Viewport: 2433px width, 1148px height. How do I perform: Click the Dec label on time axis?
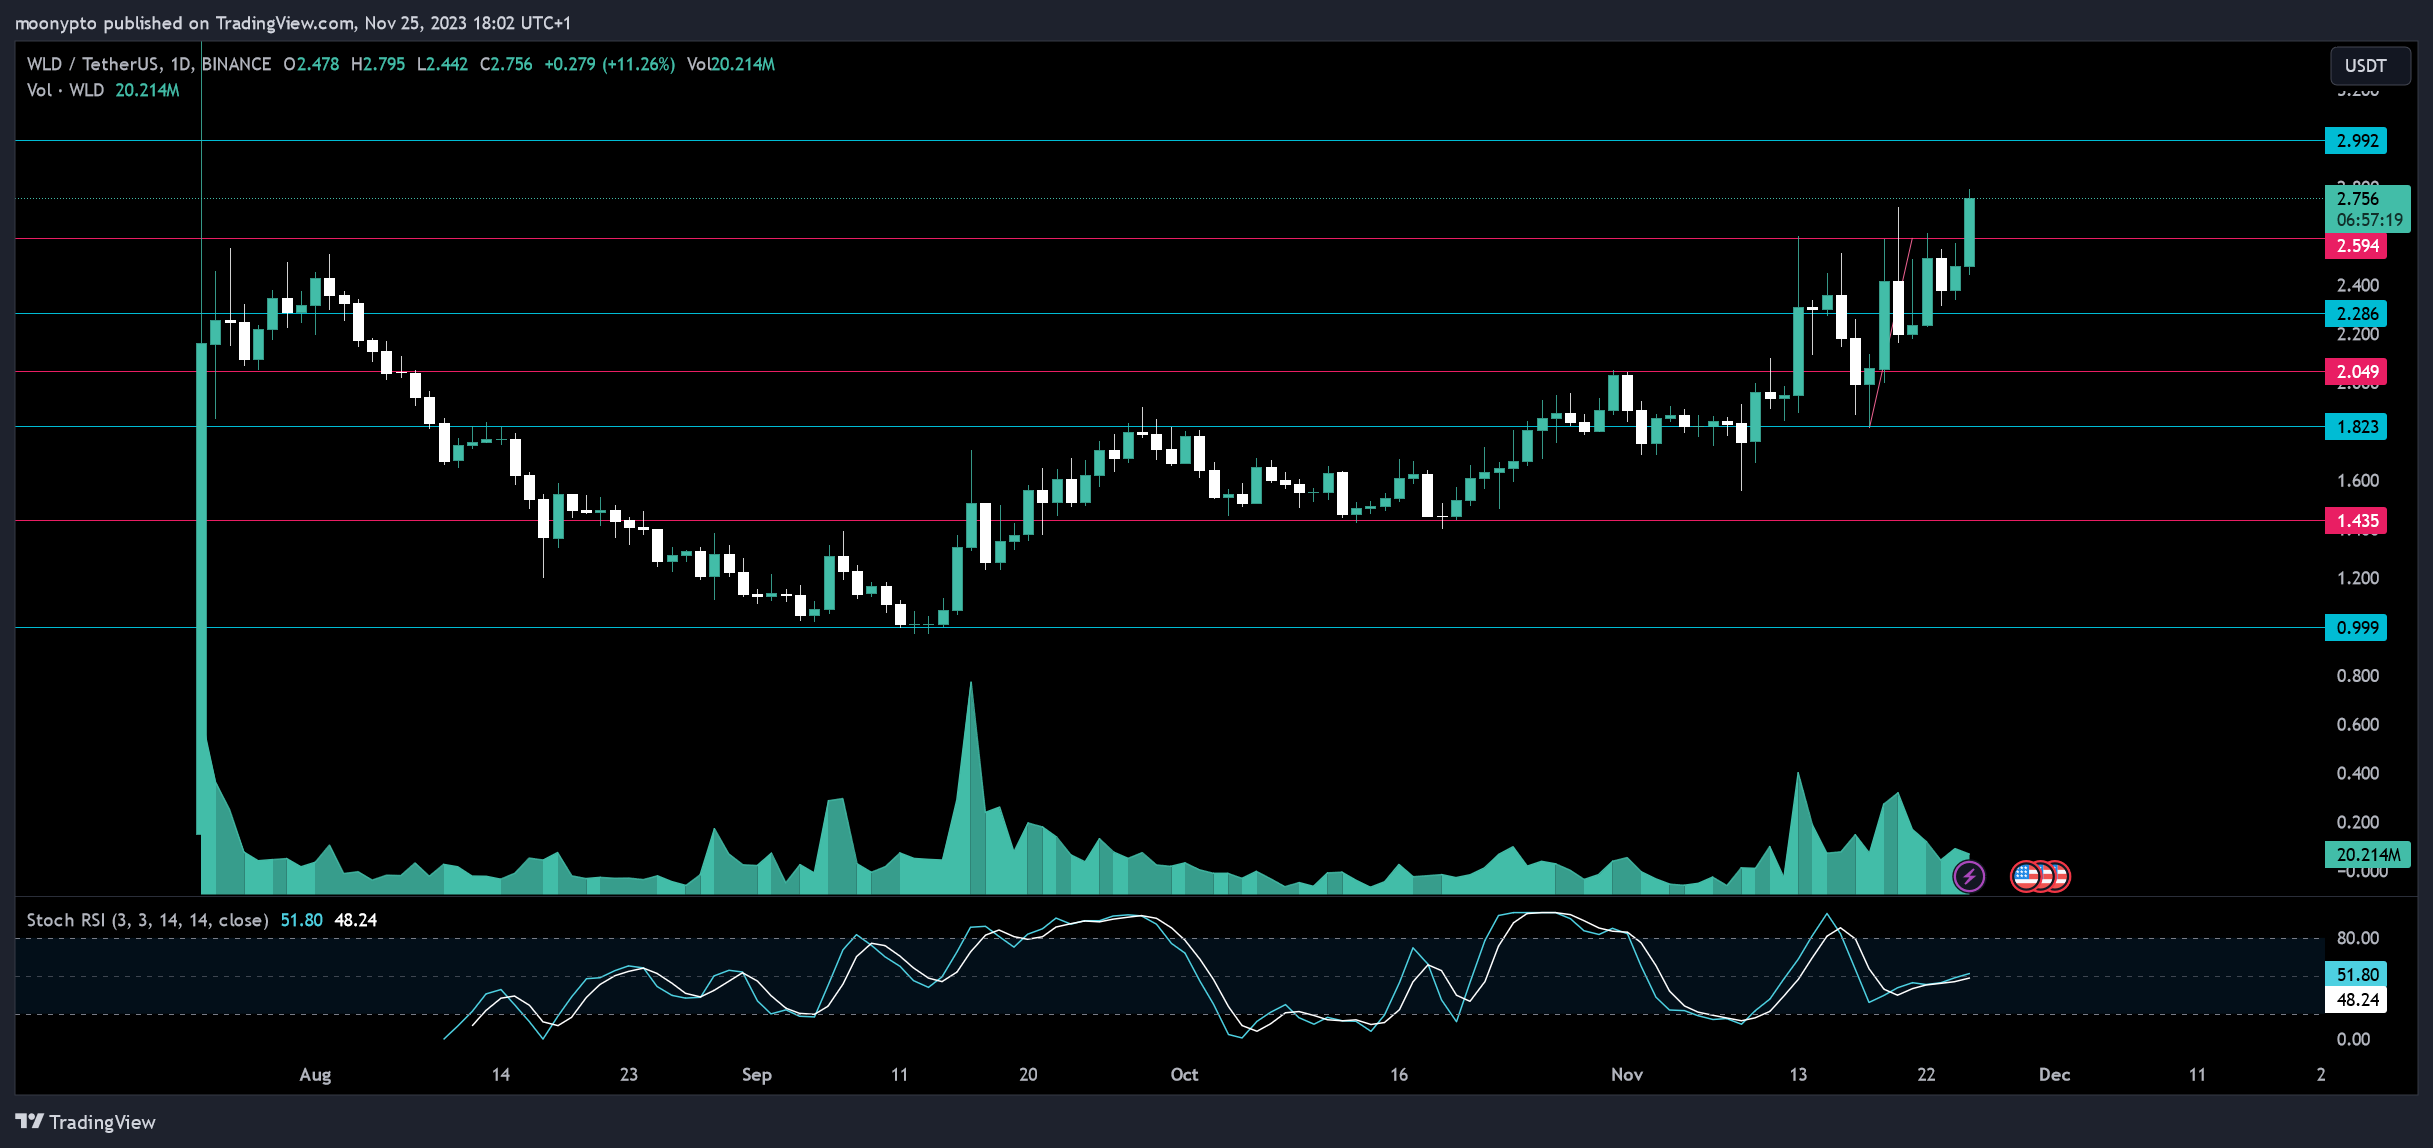pyautogui.click(x=2054, y=1075)
